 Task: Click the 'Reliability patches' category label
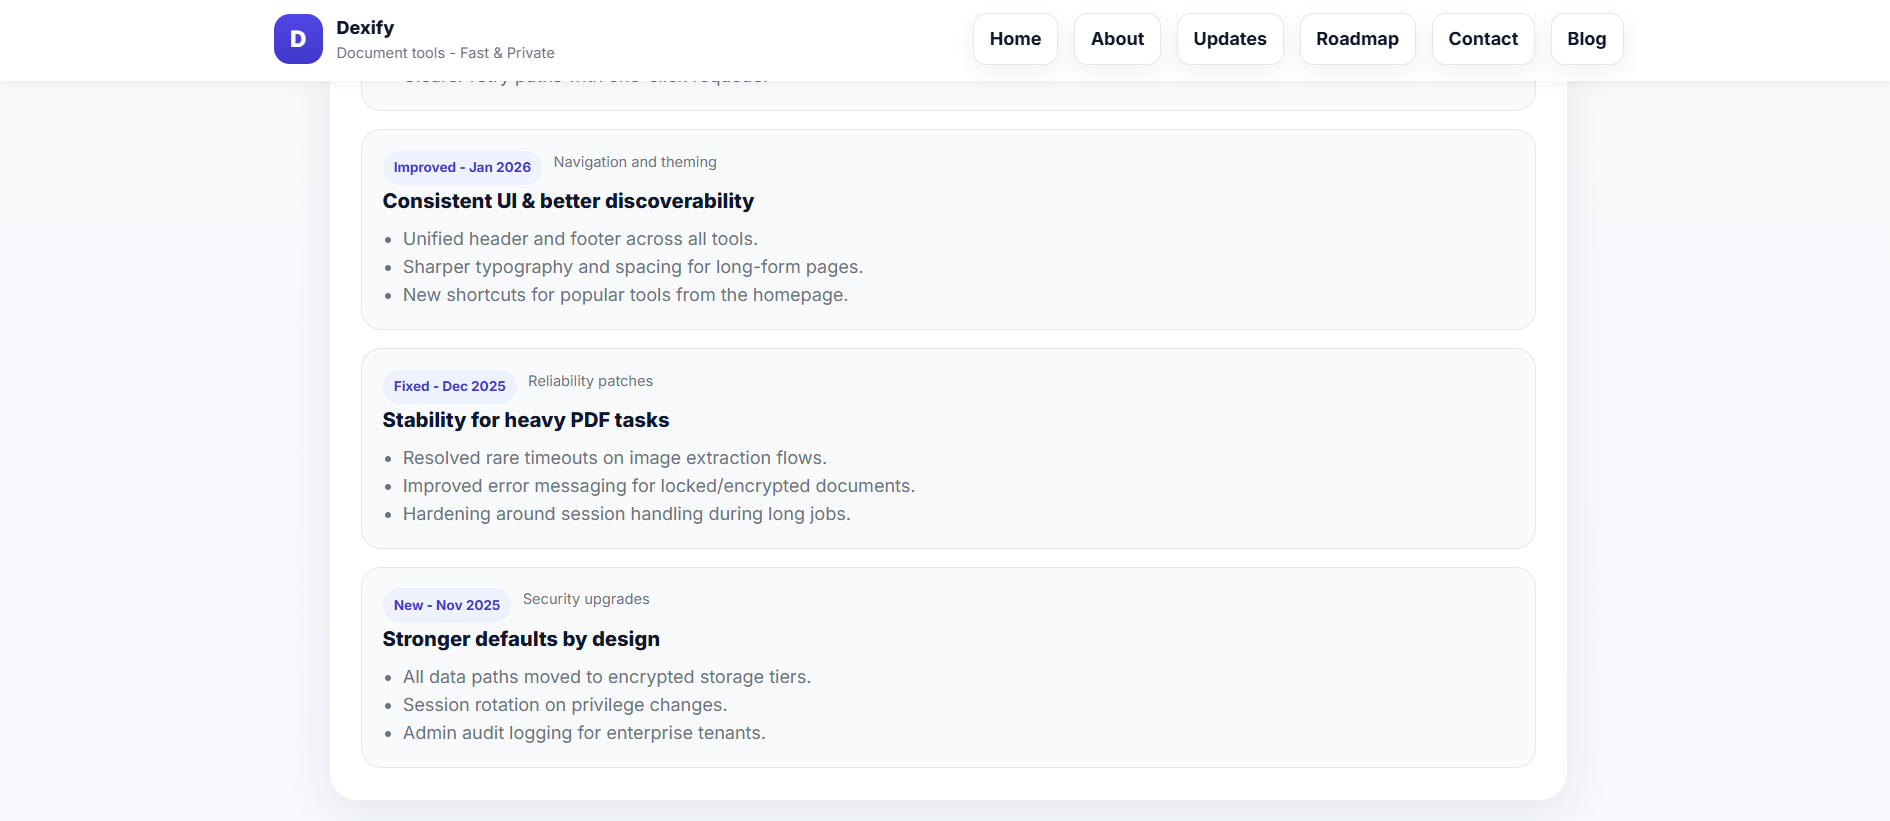pos(590,381)
